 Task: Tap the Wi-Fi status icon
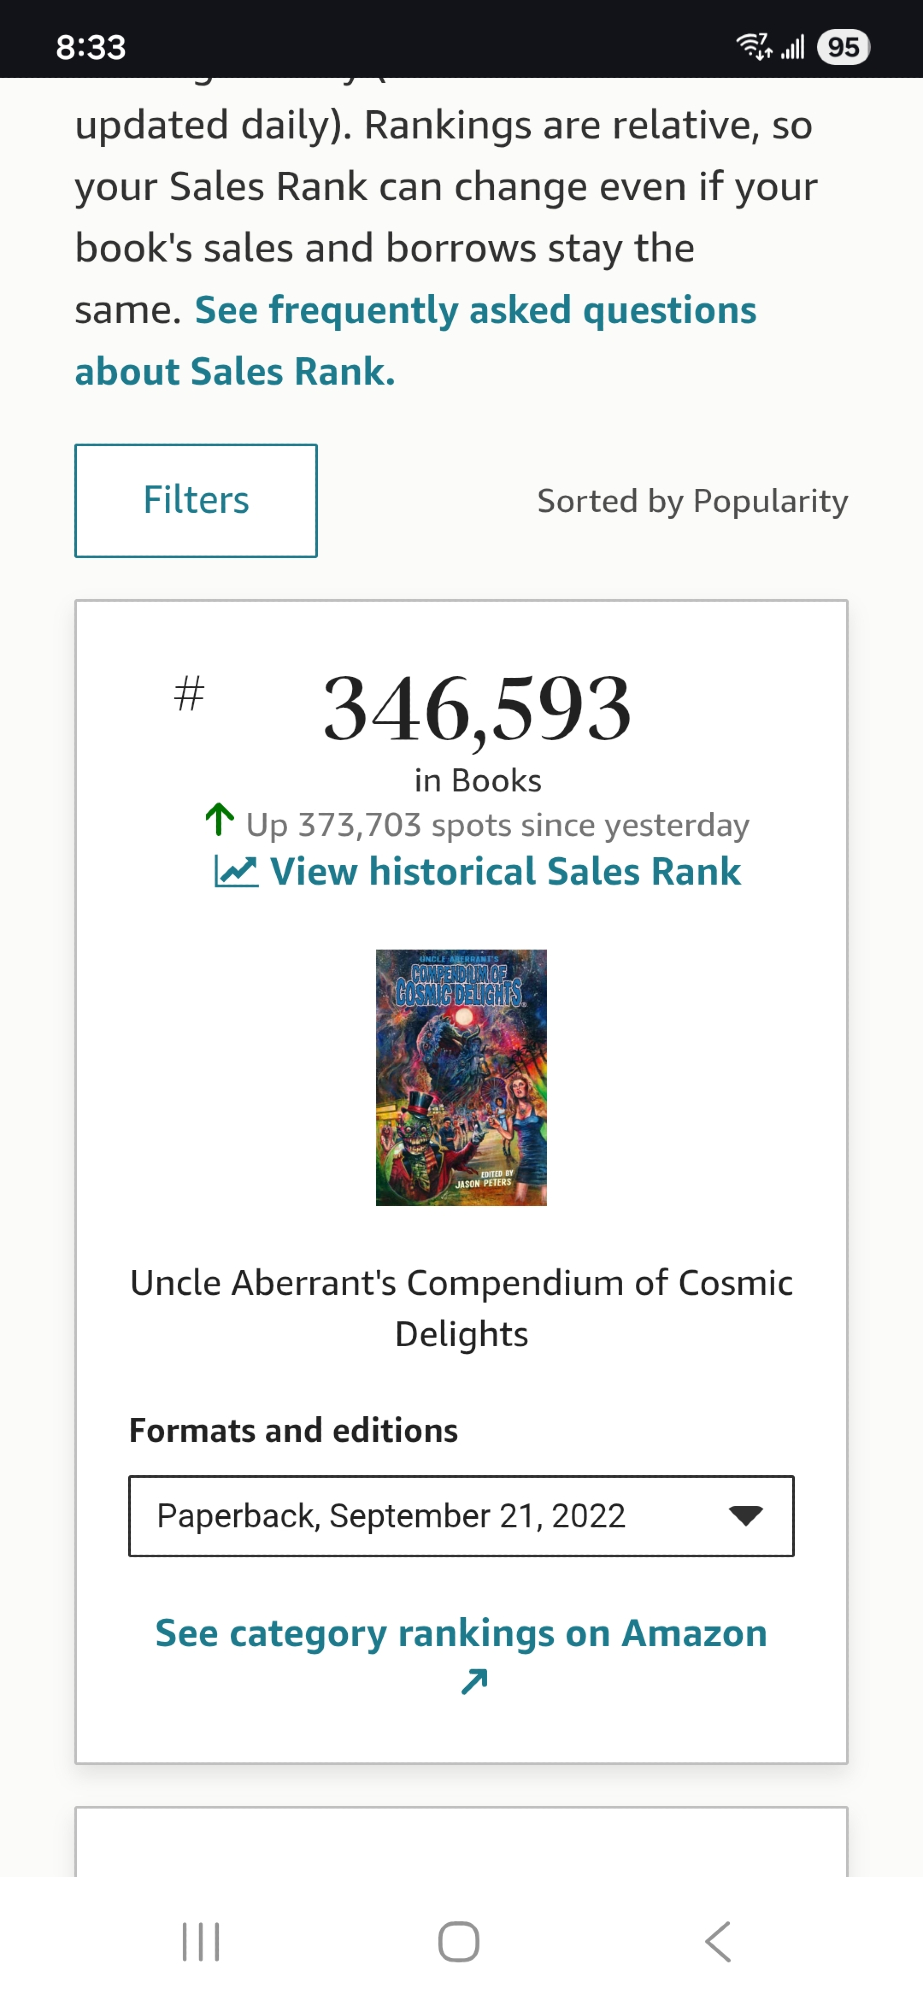click(753, 46)
